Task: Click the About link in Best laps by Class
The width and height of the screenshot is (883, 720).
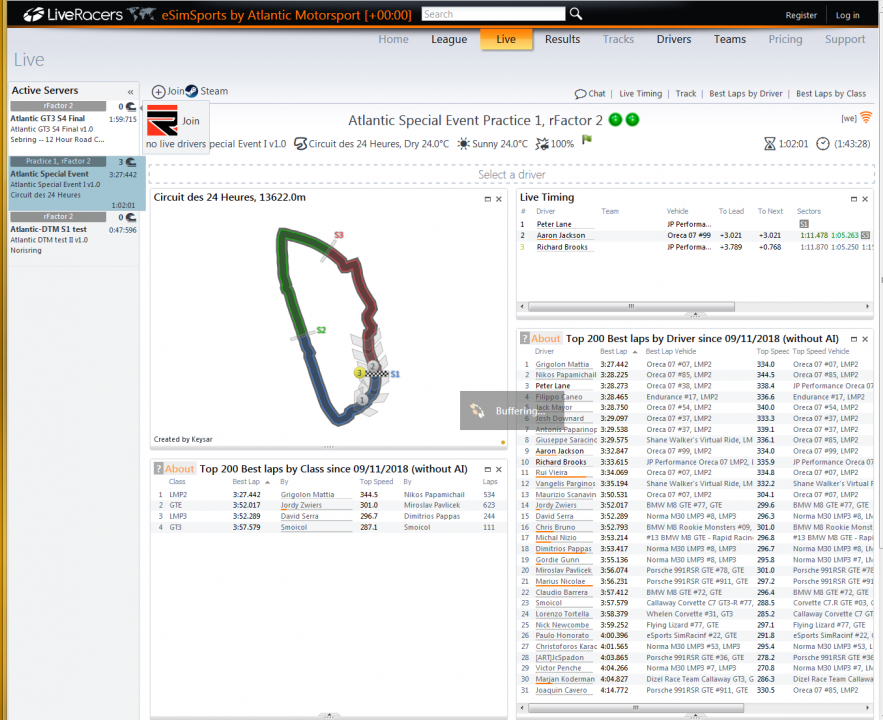Action: (179, 468)
